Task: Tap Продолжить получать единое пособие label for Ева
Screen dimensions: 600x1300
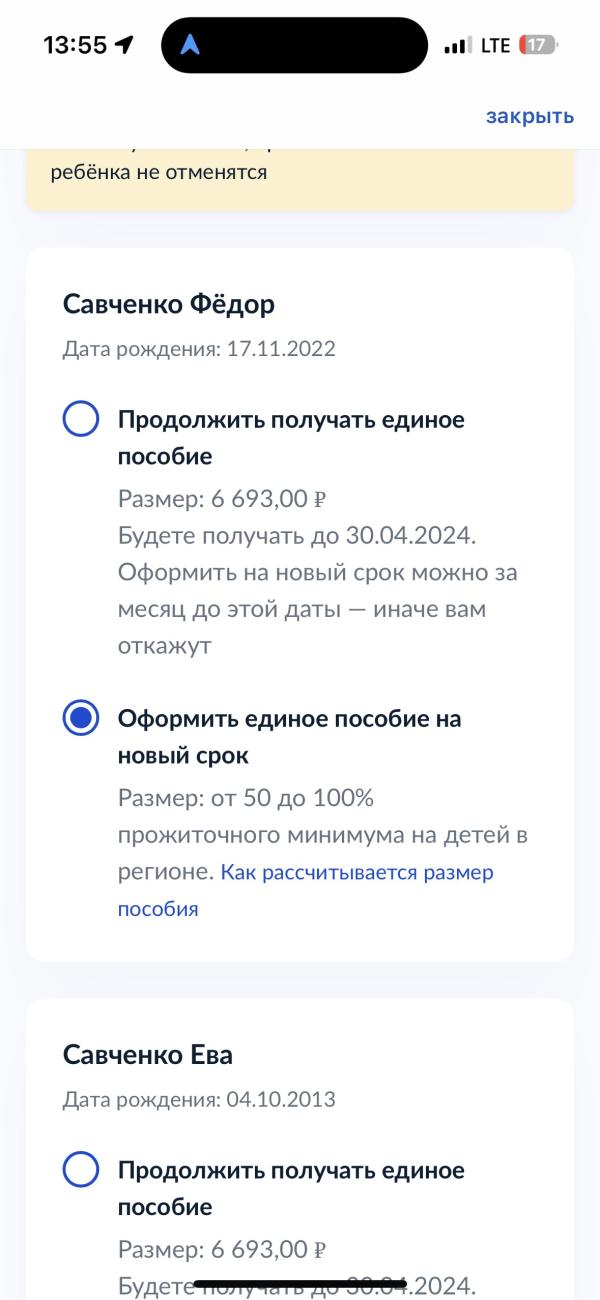Action: point(291,1188)
